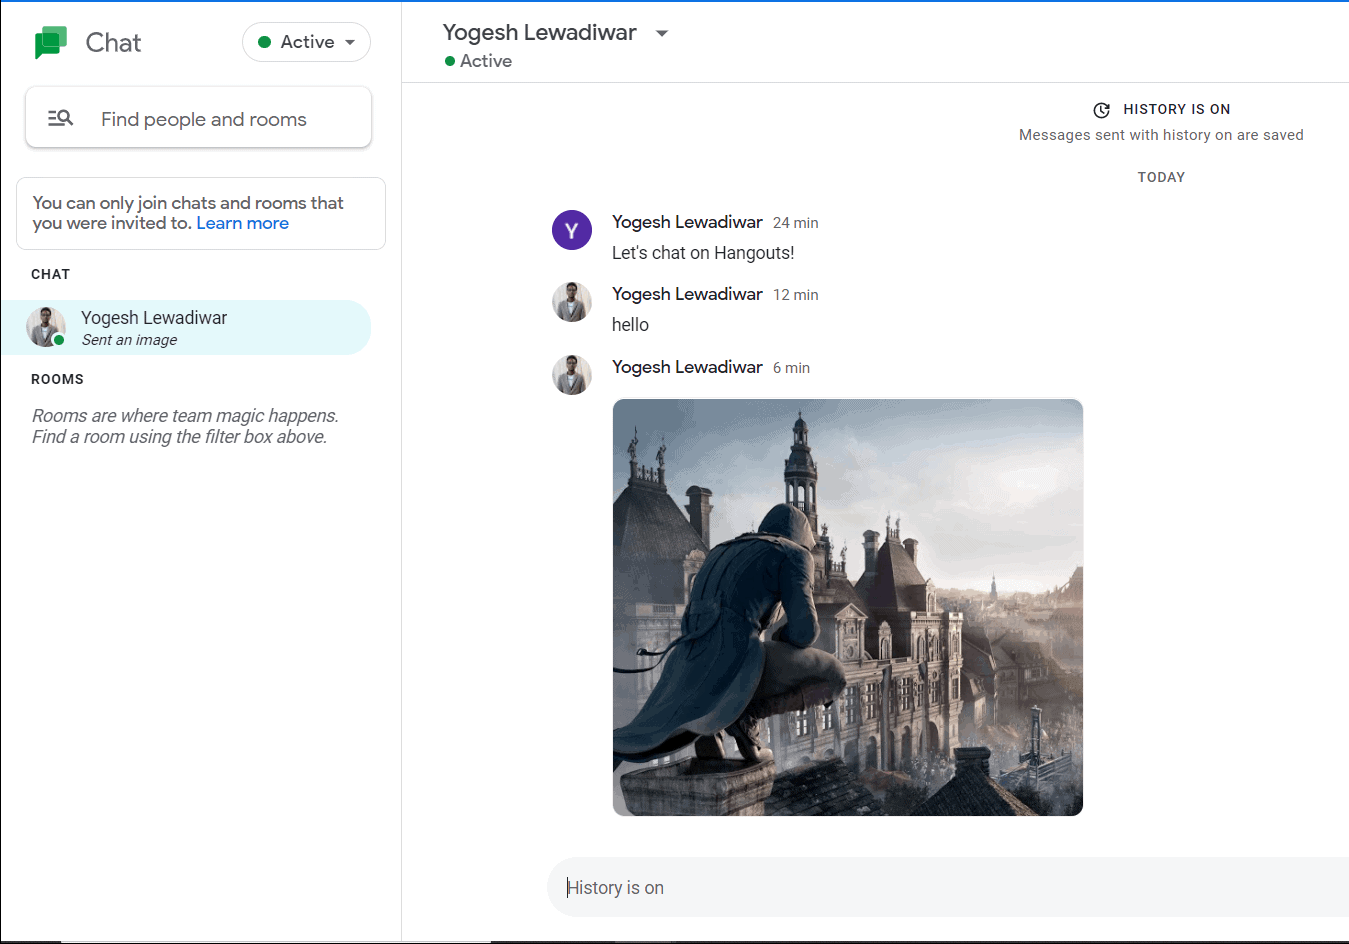Screen dimensions: 1349x944
Task: Click the Google Chat logo icon
Action: pyautogui.click(x=51, y=43)
